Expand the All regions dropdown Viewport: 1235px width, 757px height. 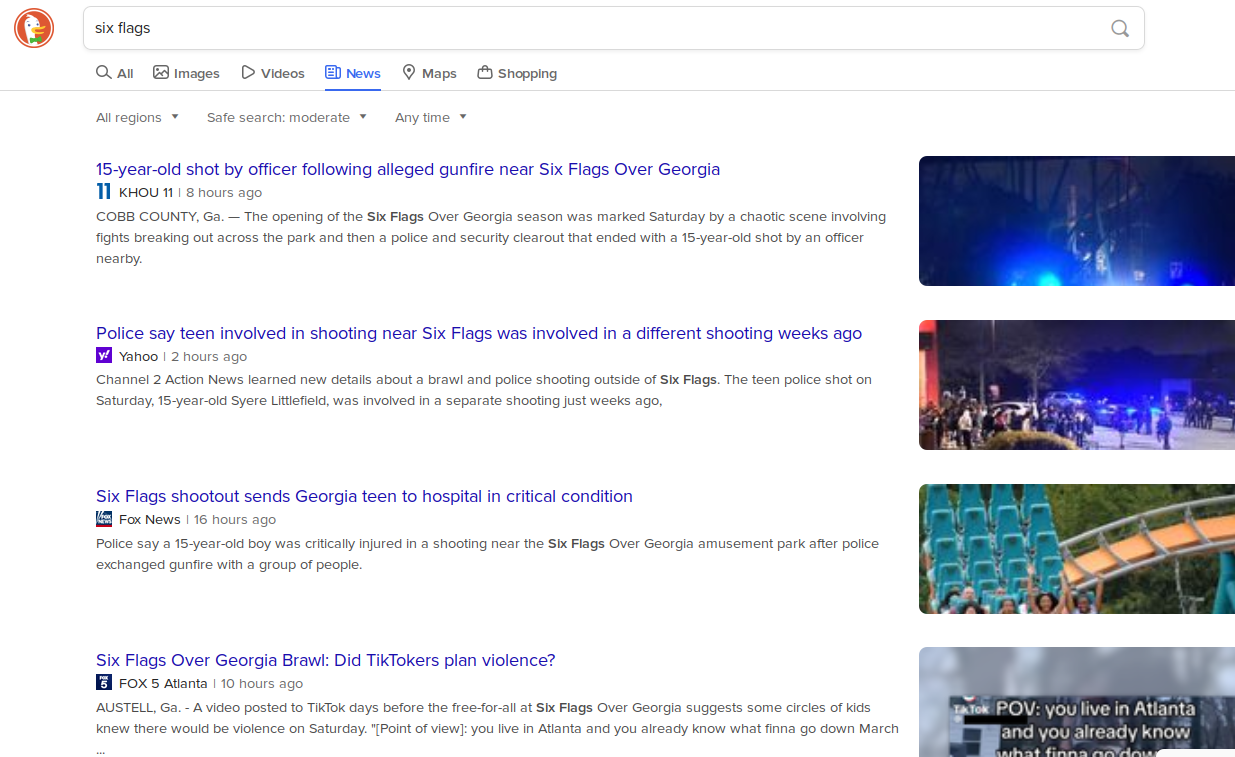click(138, 117)
